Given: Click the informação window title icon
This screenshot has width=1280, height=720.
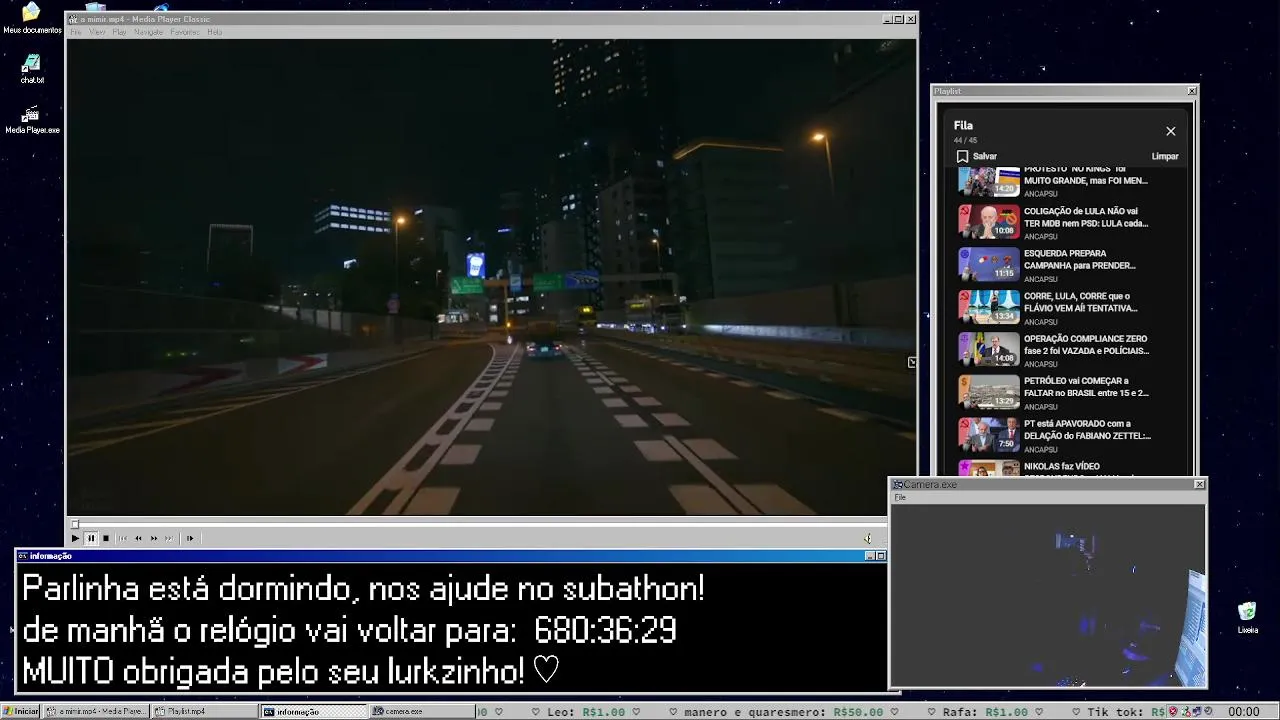Looking at the screenshot, I should click(23, 556).
